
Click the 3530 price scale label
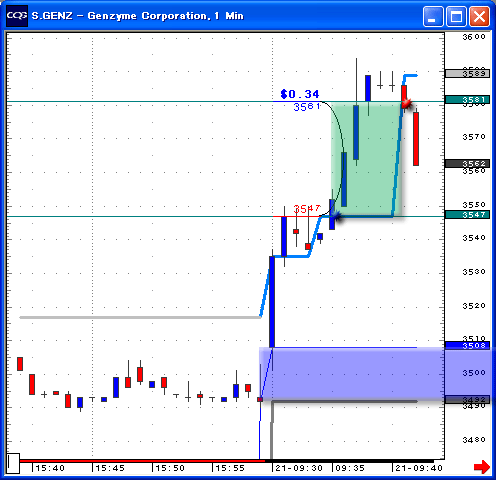click(474, 272)
